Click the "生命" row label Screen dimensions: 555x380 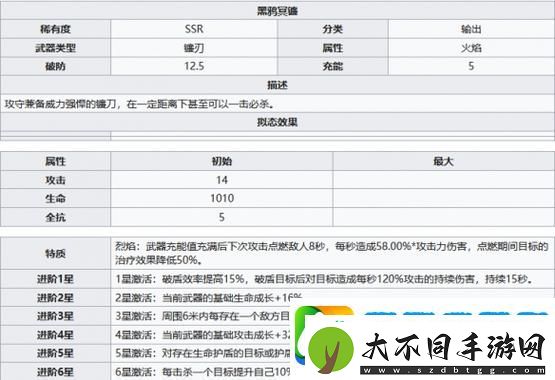point(55,198)
